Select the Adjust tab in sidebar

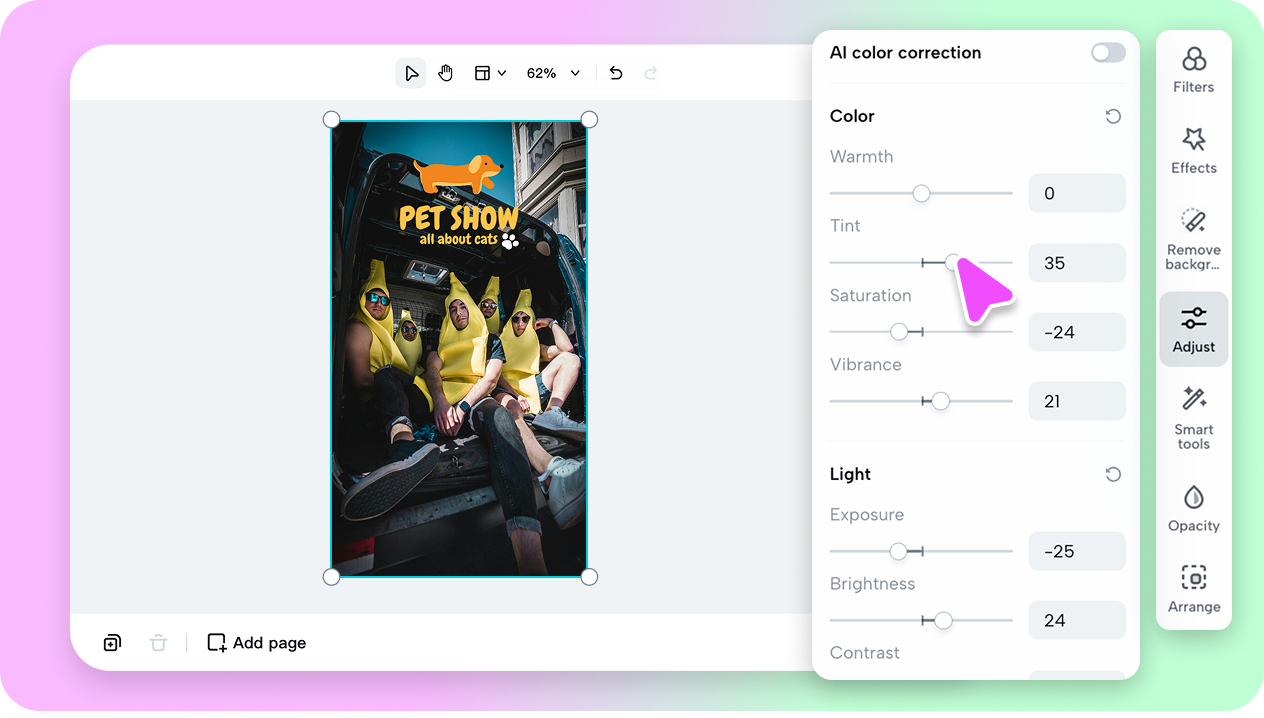click(1193, 329)
